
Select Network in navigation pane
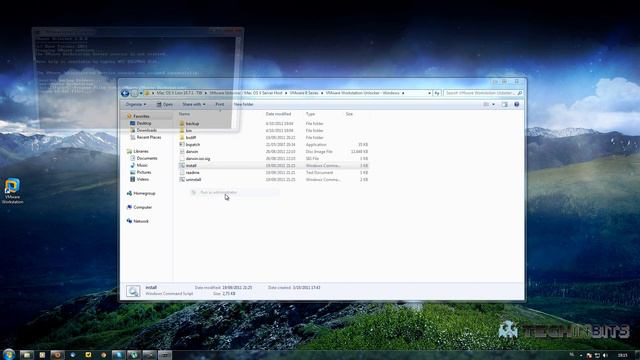(x=141, y=221)
